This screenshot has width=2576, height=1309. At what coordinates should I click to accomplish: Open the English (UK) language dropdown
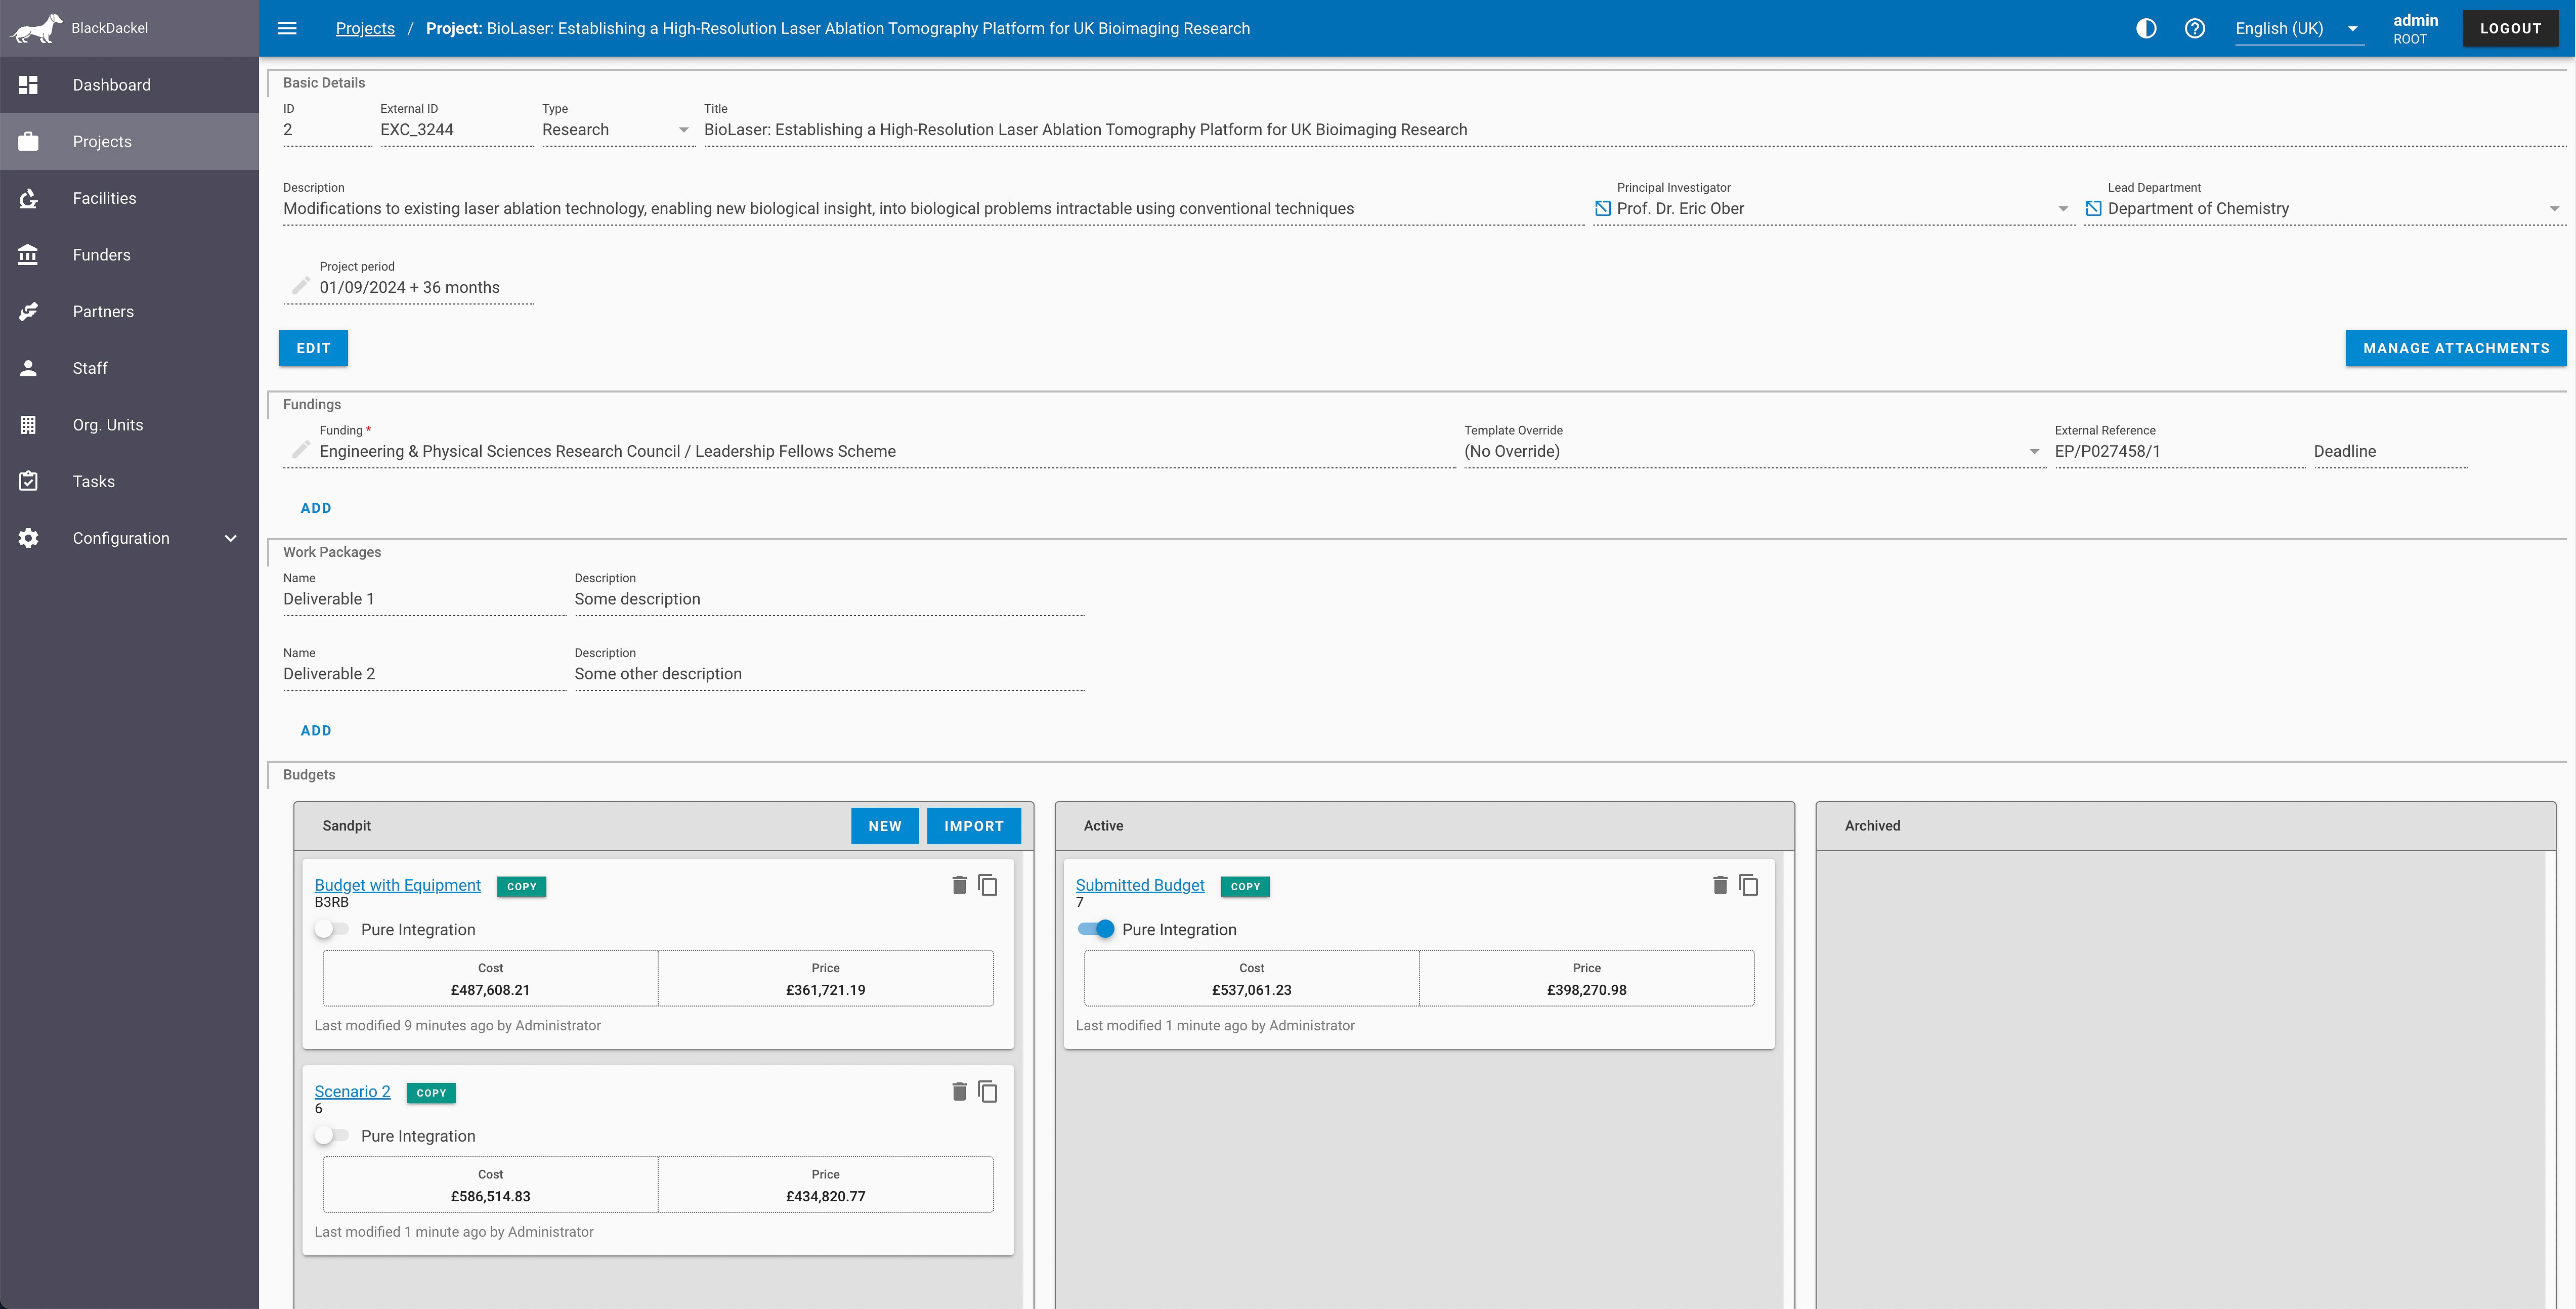point(2299,28)
